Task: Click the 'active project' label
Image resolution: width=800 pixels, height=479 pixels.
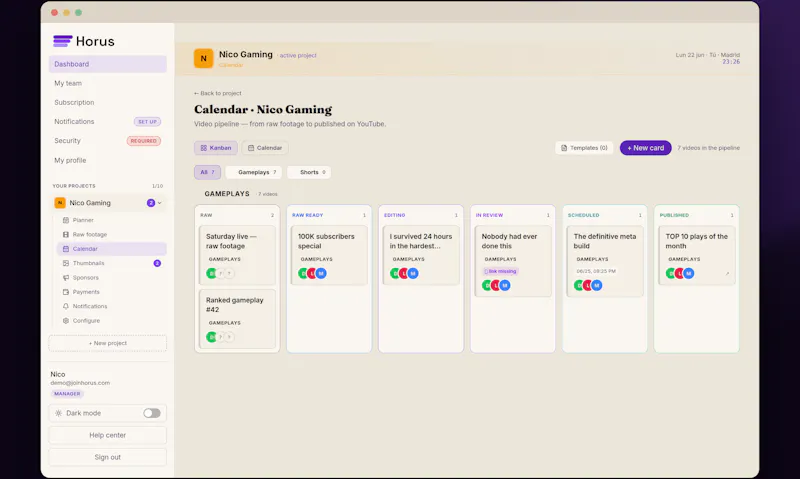Action: click(298, 56)
